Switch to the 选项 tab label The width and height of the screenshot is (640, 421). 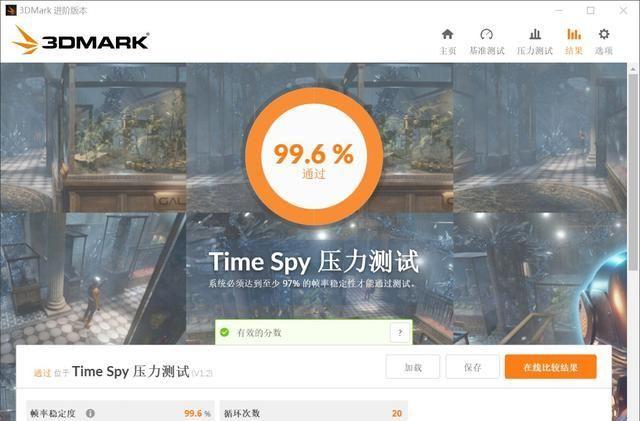[604, 51]
